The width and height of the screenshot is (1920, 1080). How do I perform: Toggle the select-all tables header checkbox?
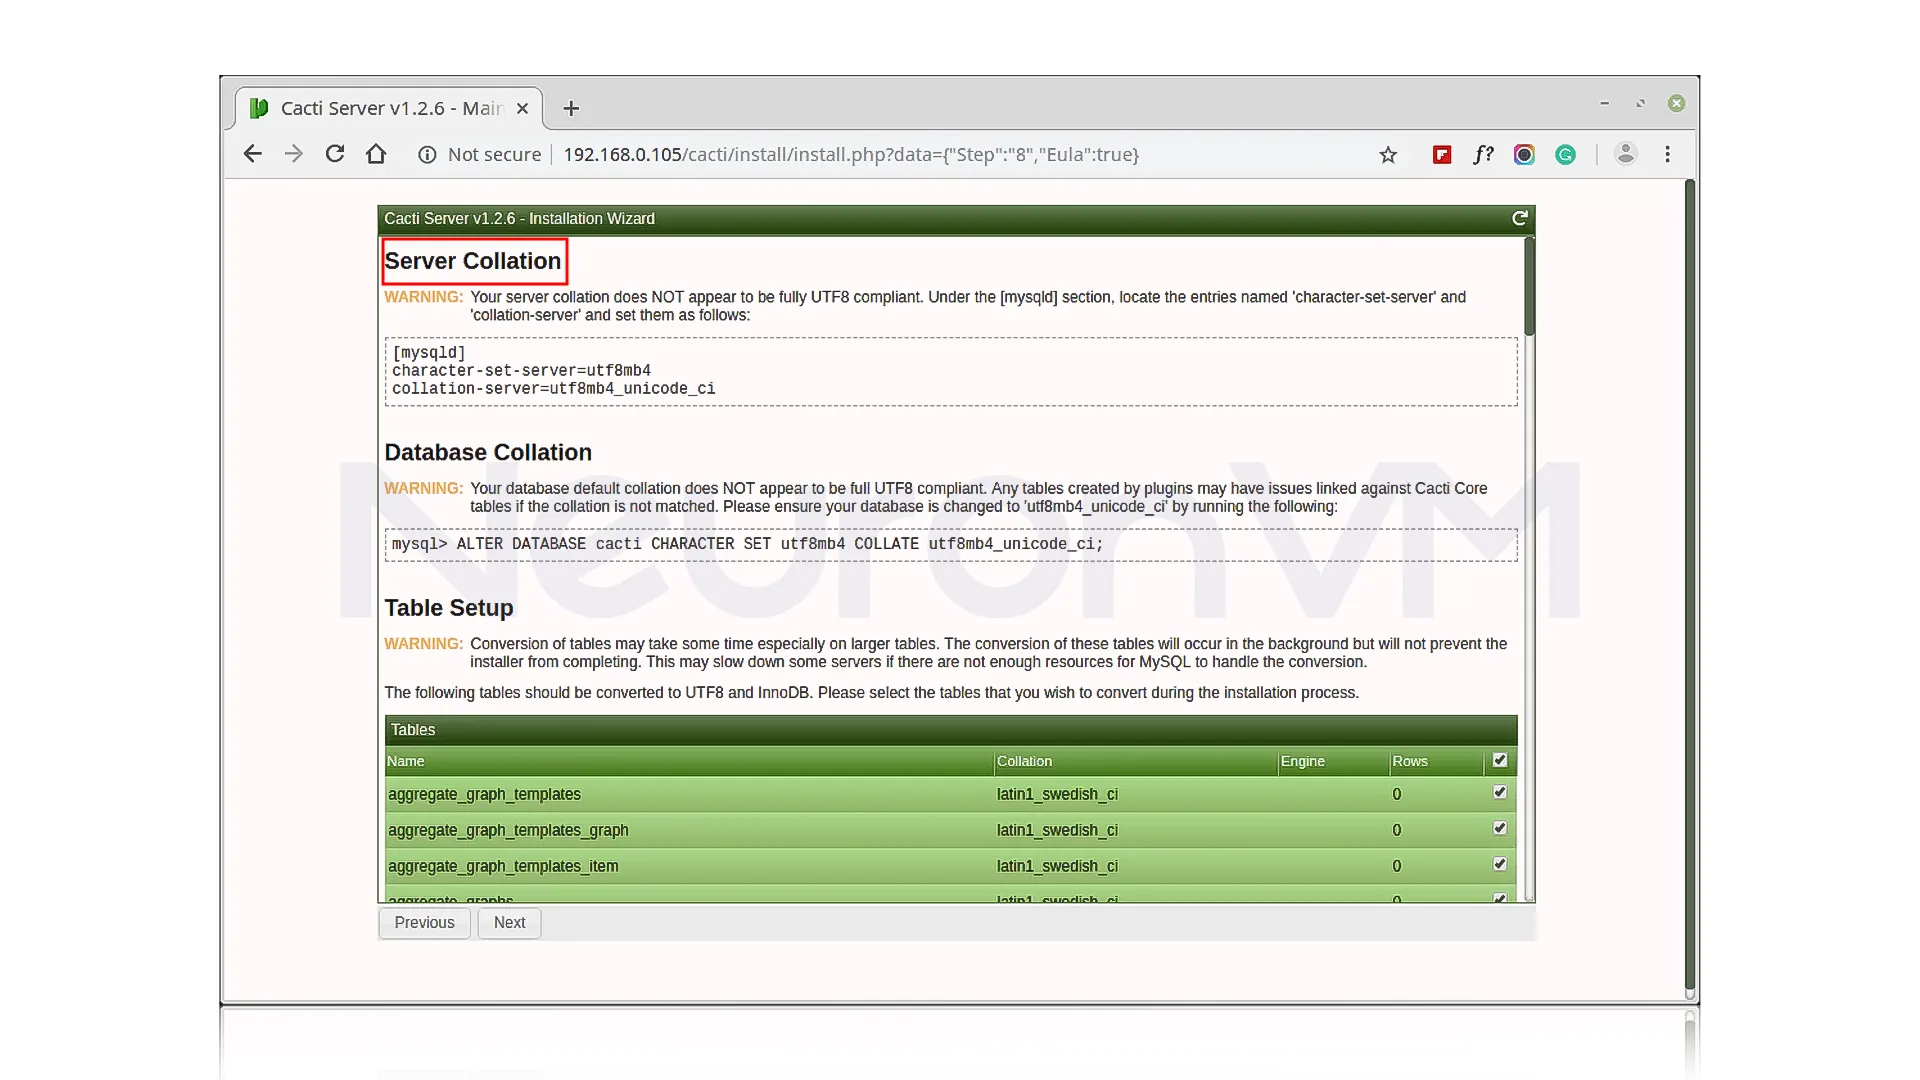pyautogui.click(x=1500, y=760)
